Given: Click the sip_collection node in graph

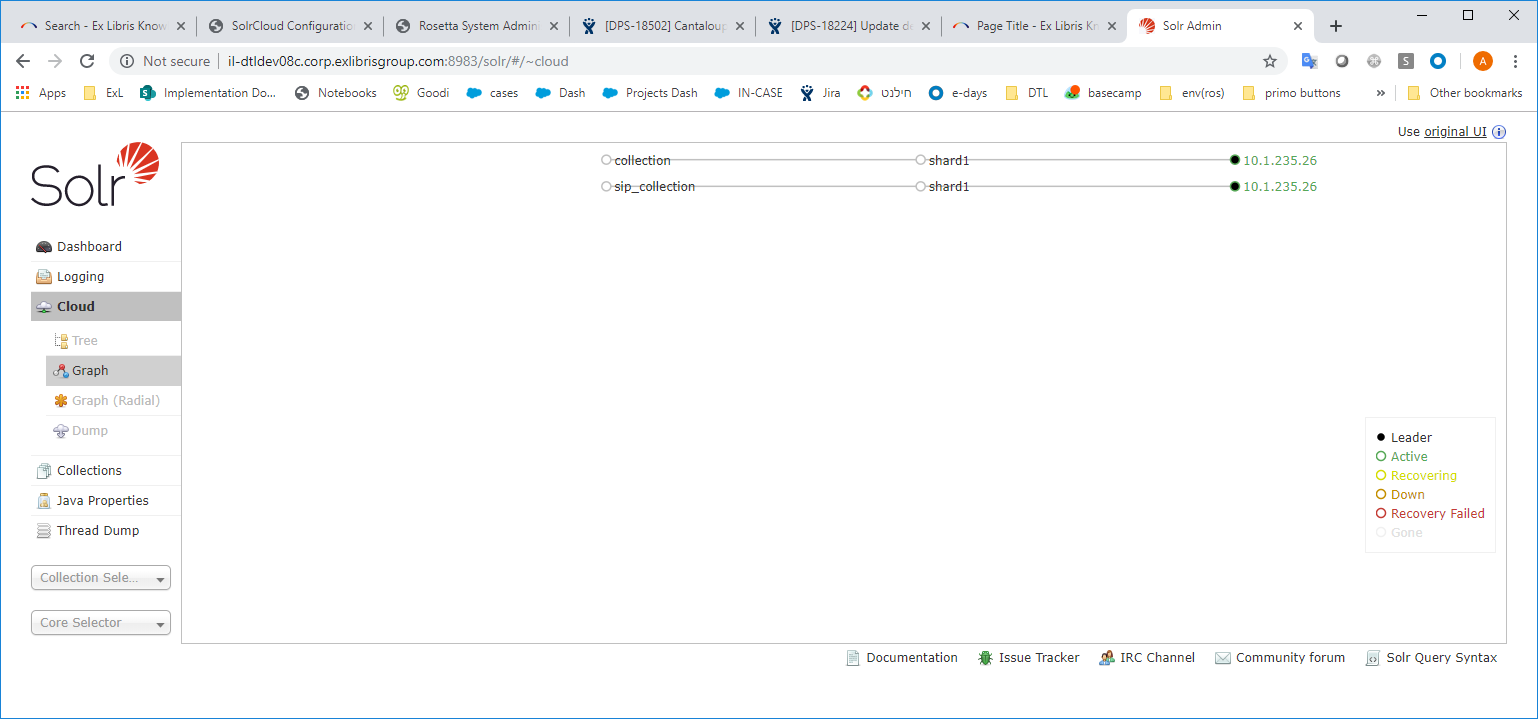Looking at the screenshot, I should [x=654, y=187].
